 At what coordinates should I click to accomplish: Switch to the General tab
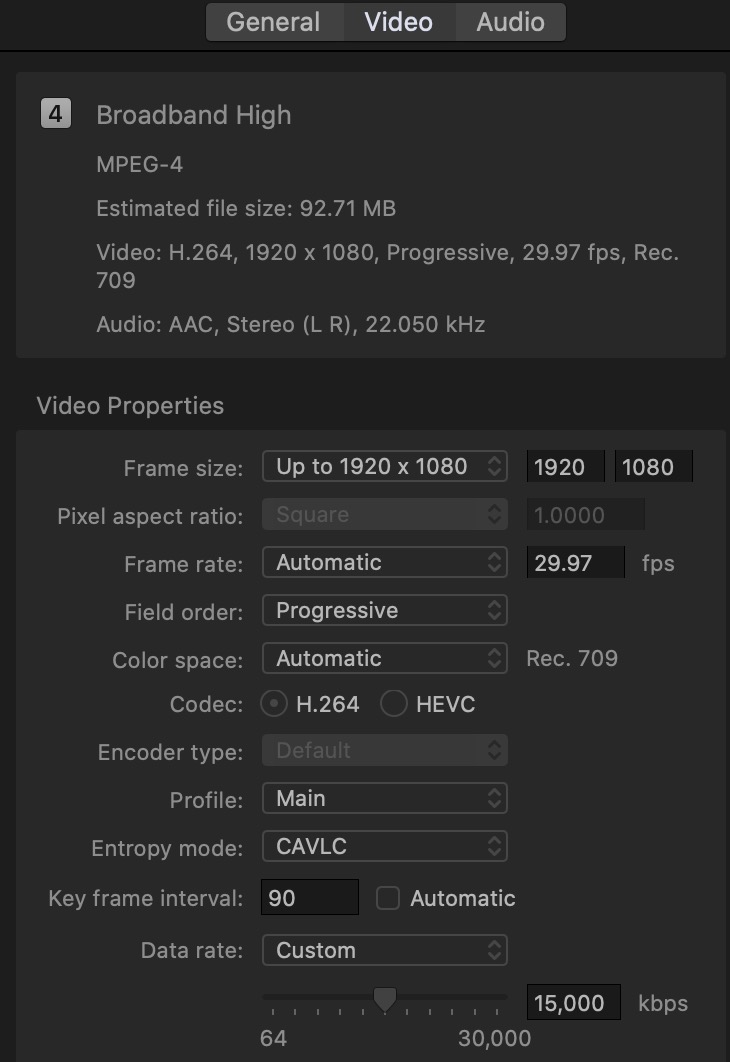[x=273, y=22]
